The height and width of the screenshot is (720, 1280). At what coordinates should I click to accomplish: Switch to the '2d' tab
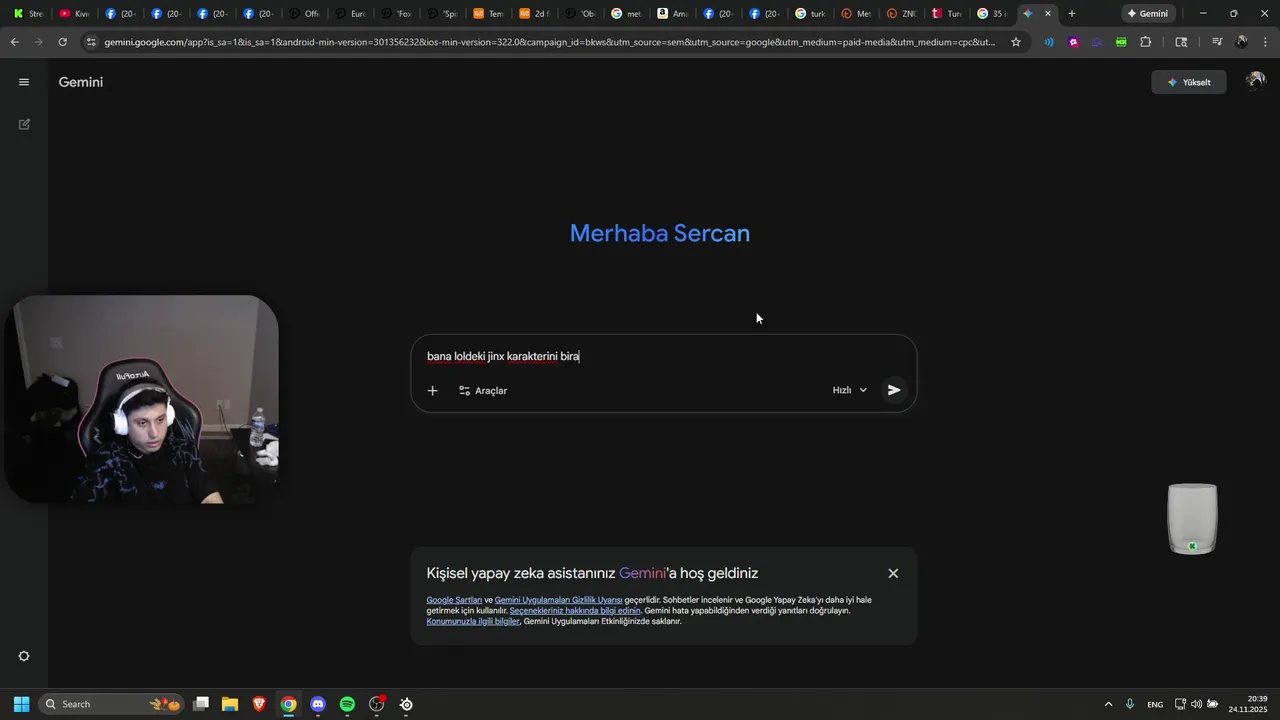tap(535, 14)
